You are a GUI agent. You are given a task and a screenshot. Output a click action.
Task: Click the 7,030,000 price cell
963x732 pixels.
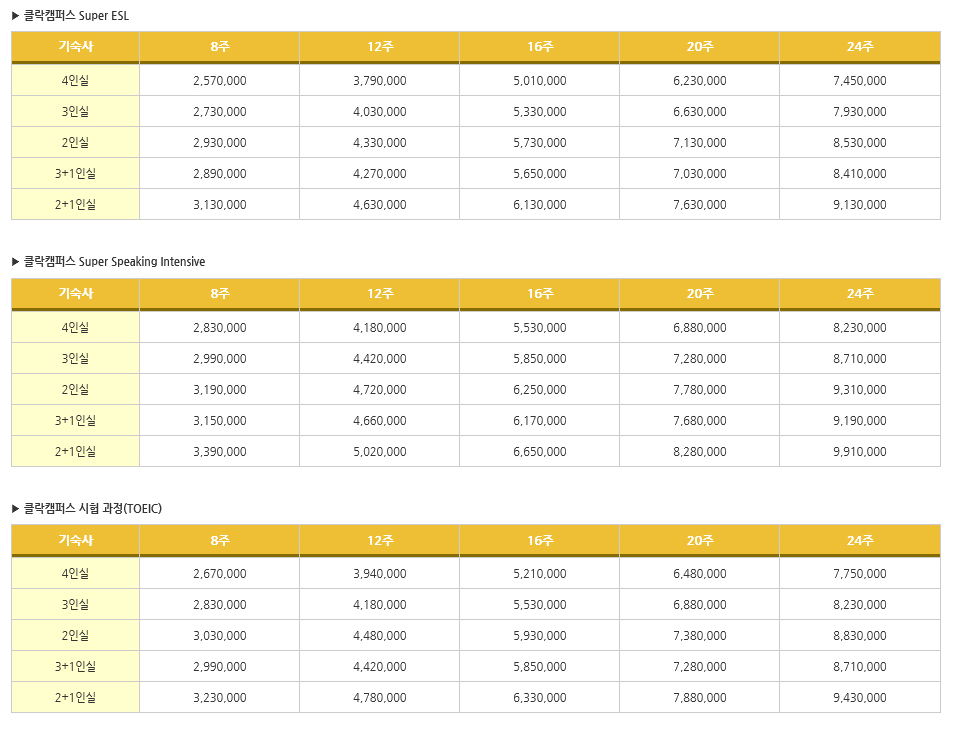tap(700, 174)
